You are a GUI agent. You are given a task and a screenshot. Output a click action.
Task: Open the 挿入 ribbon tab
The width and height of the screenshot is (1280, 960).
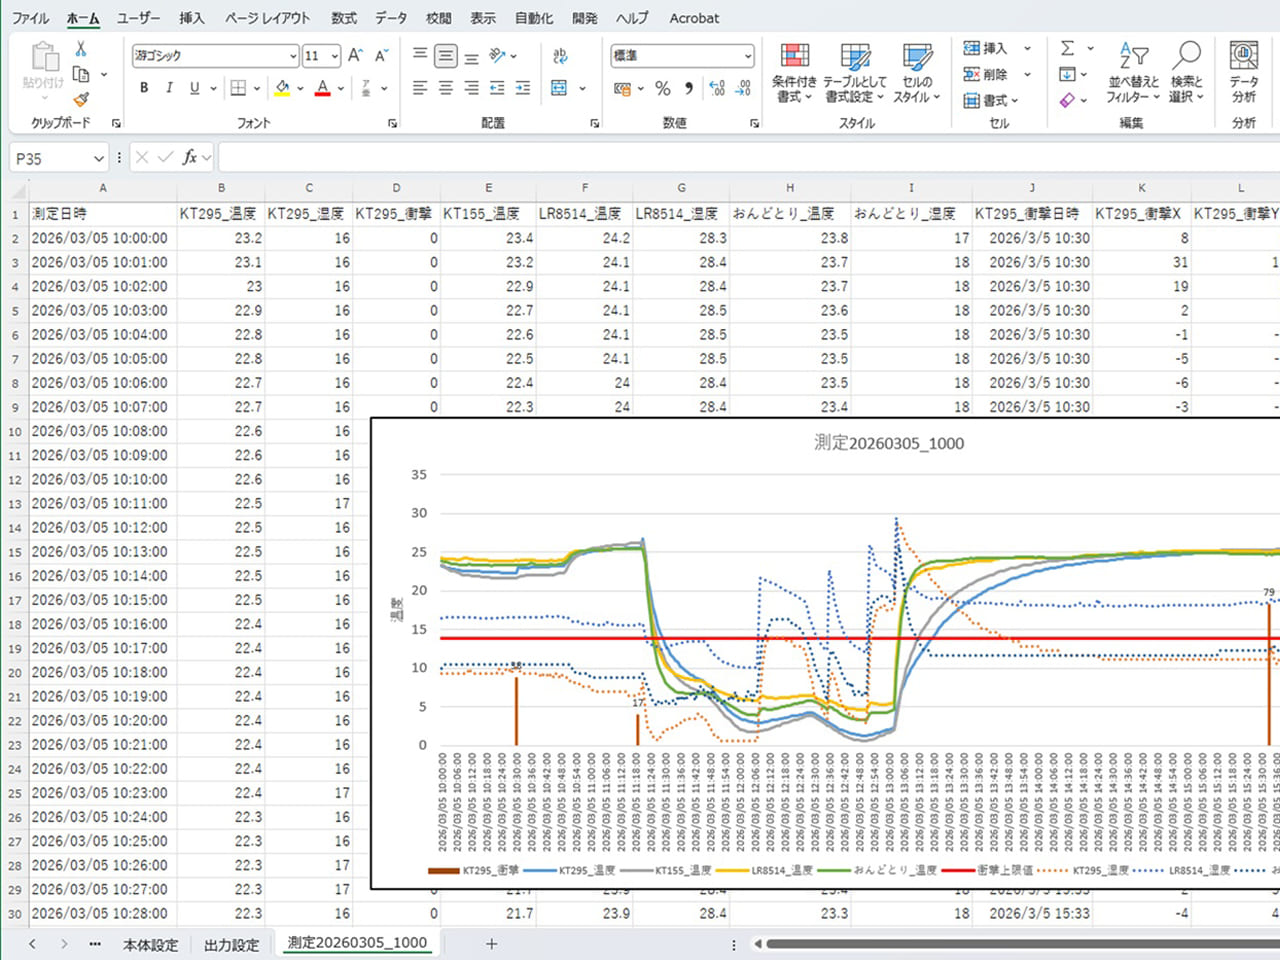coord(191,18)
